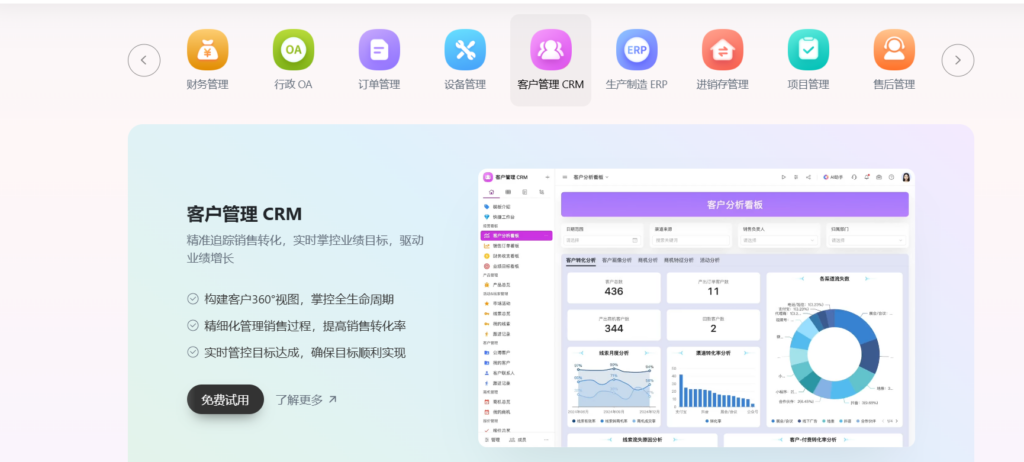This screenshot has height=462, width=1024.
Task: Open the 设备管理 wrench icon
Action: click(465, 50)
